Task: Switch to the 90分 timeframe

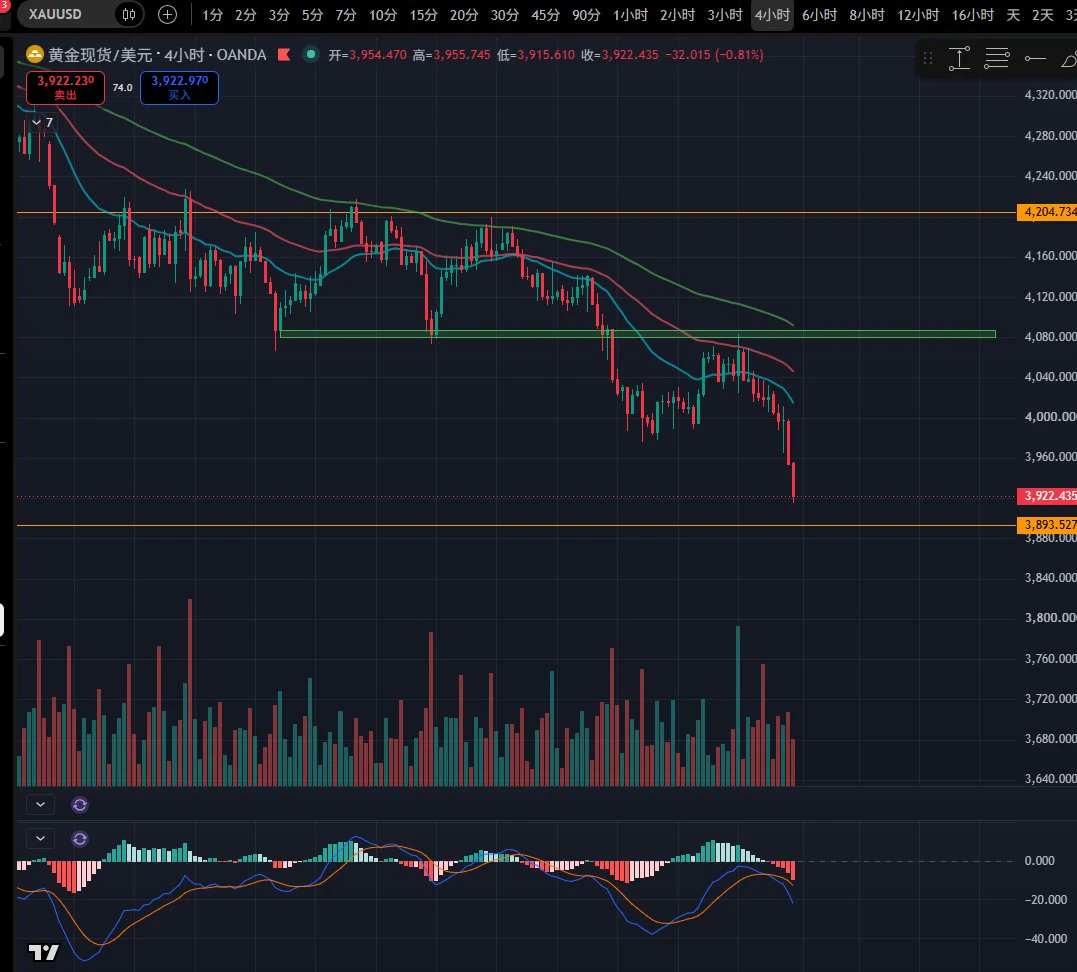Action: (586, 15)
